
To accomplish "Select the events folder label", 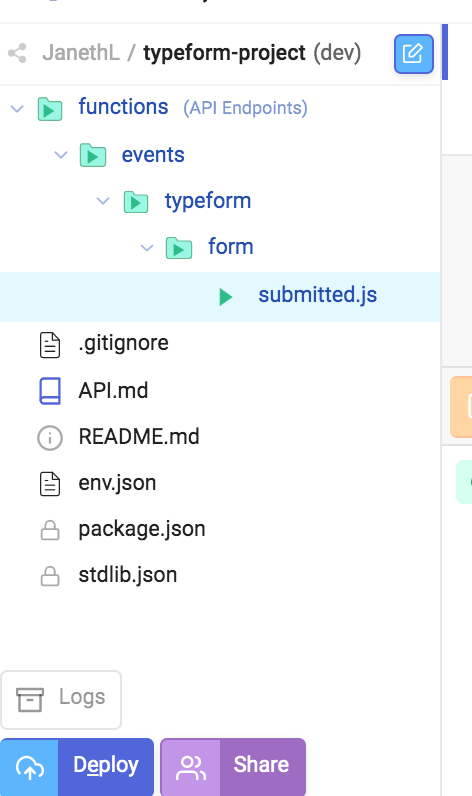I will tap(153, 155).
